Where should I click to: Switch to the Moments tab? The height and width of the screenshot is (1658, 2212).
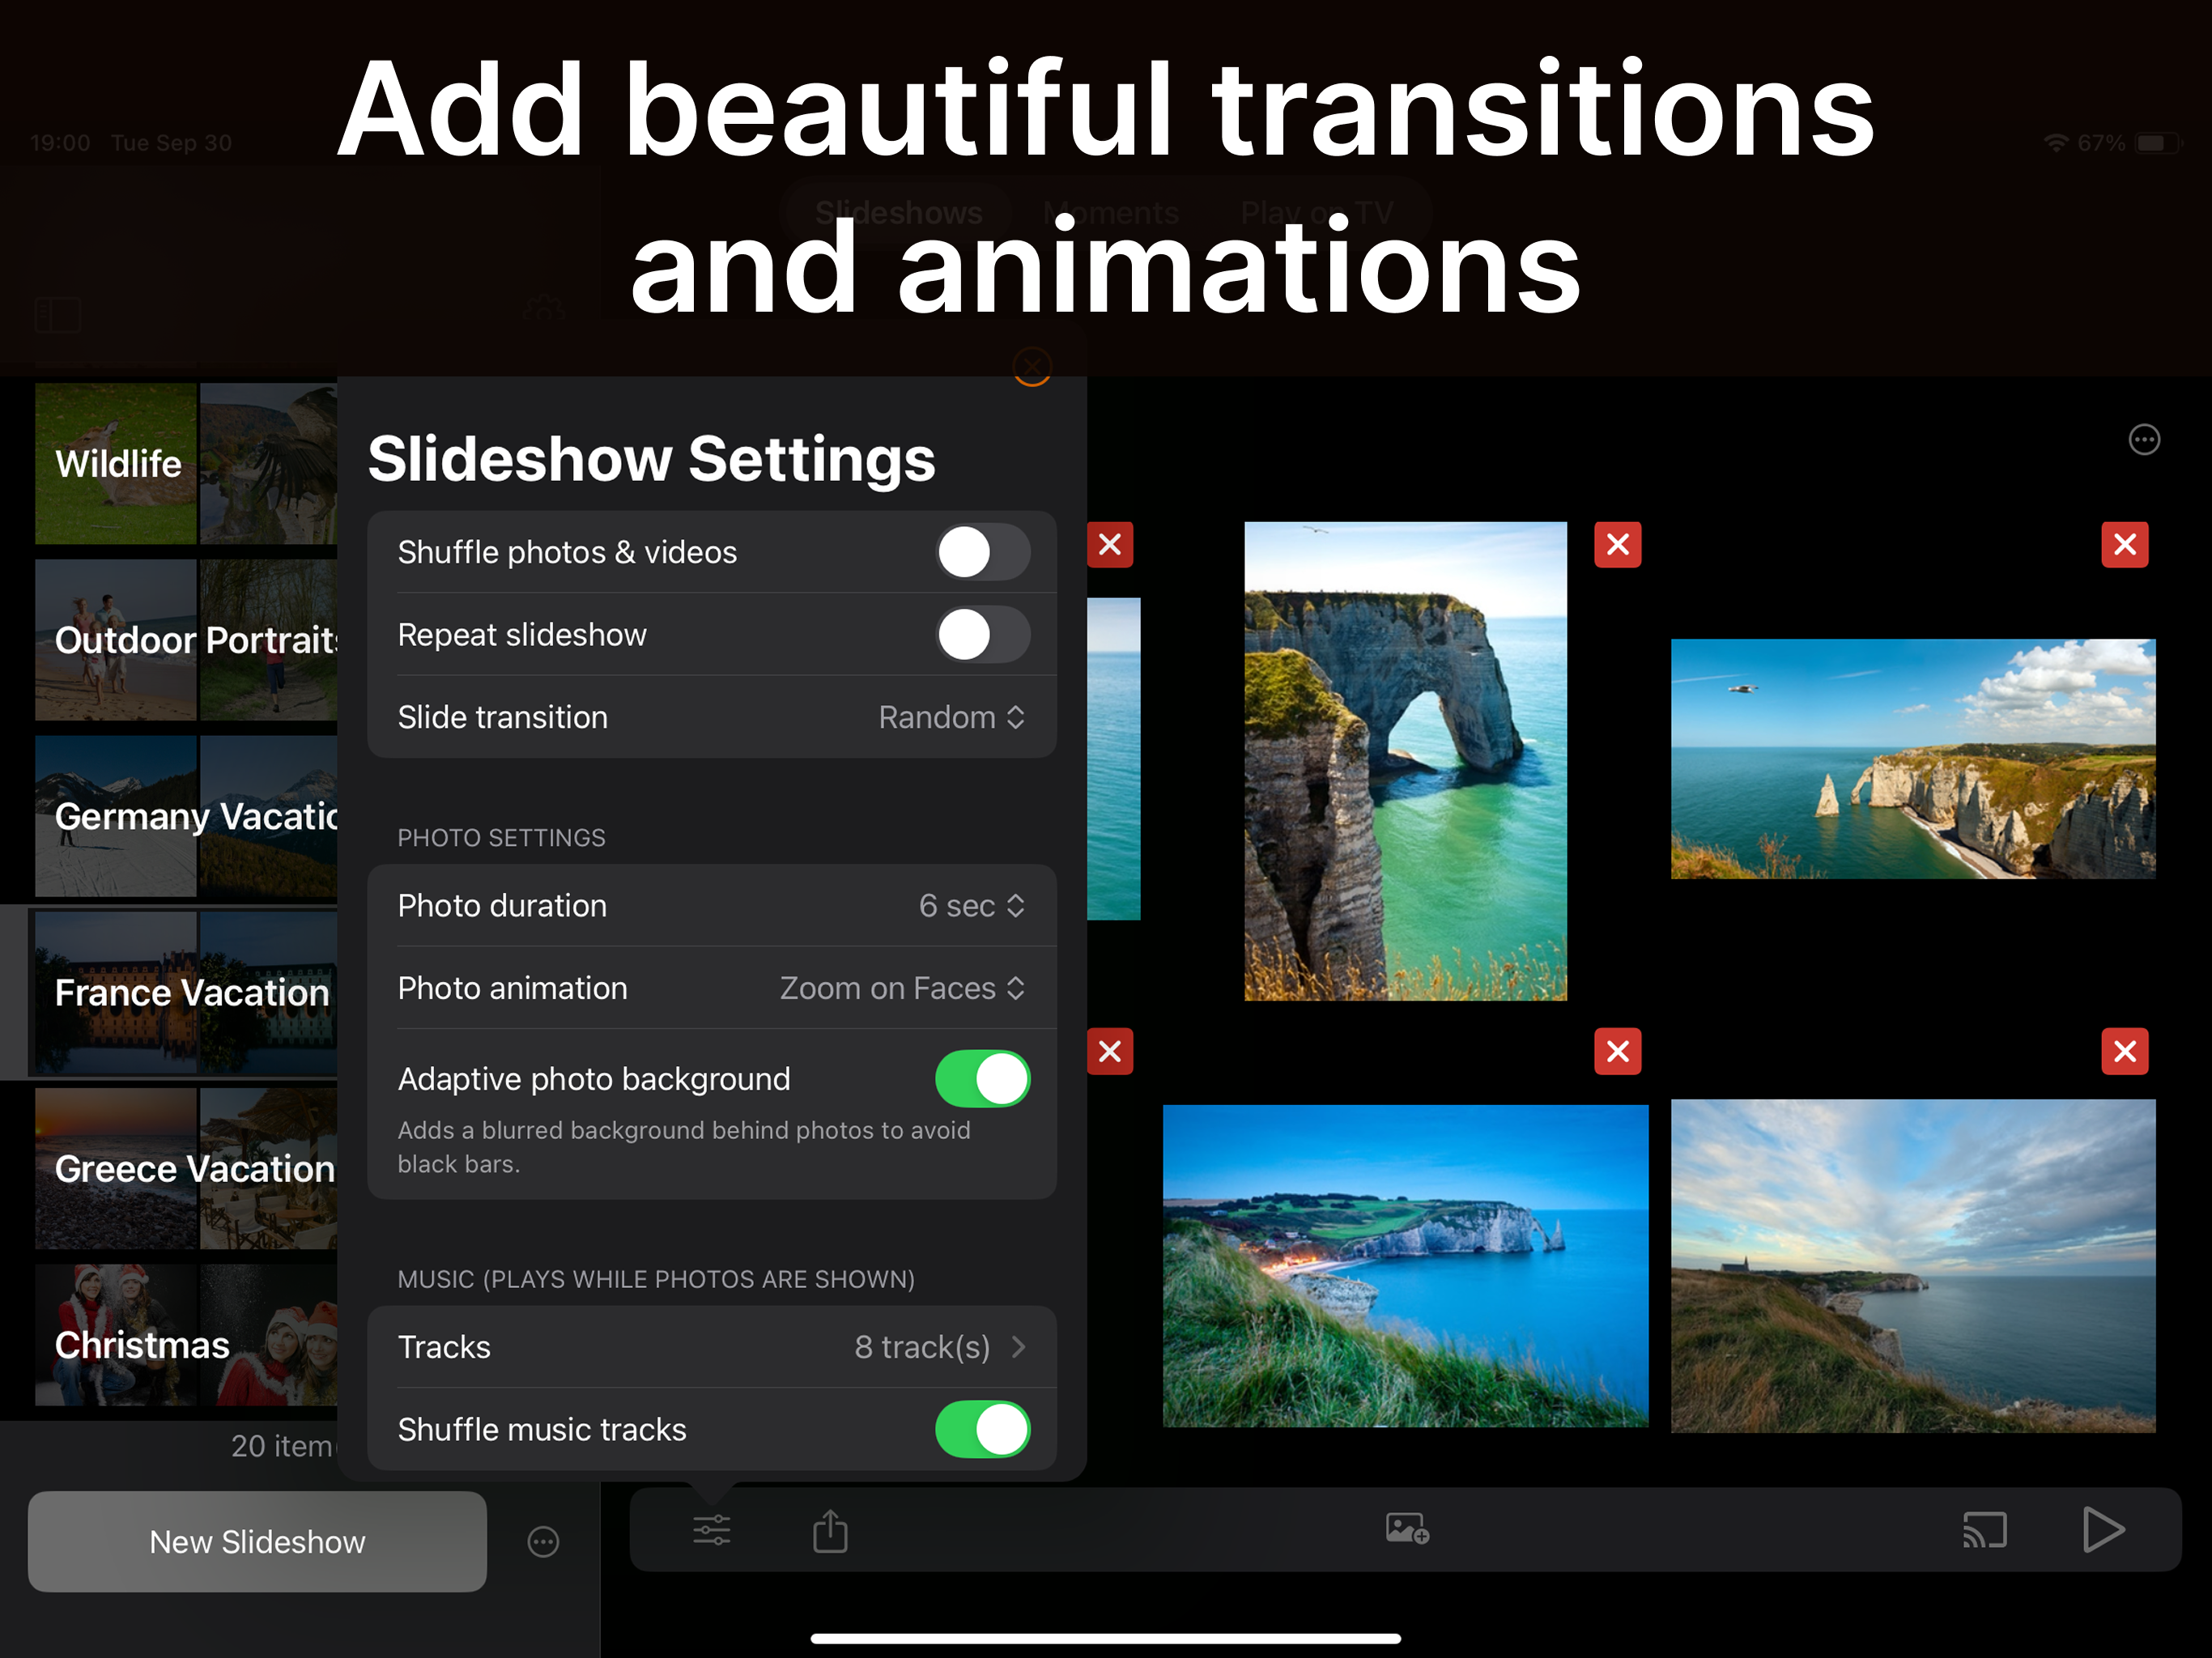click(1110, 212)
